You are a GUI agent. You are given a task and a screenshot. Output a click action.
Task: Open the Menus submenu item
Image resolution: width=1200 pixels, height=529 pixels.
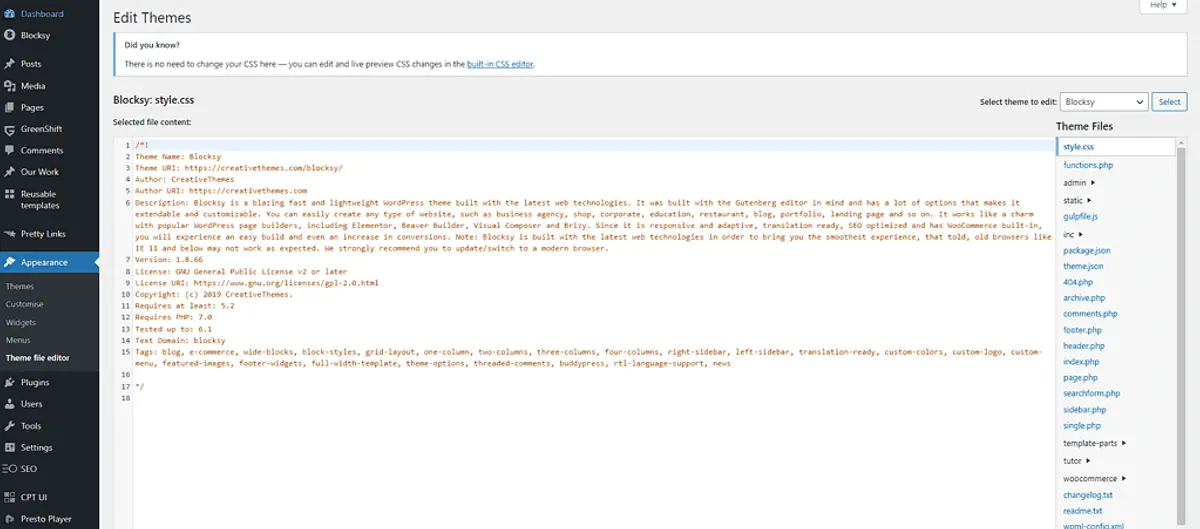[x=18, y=340]
